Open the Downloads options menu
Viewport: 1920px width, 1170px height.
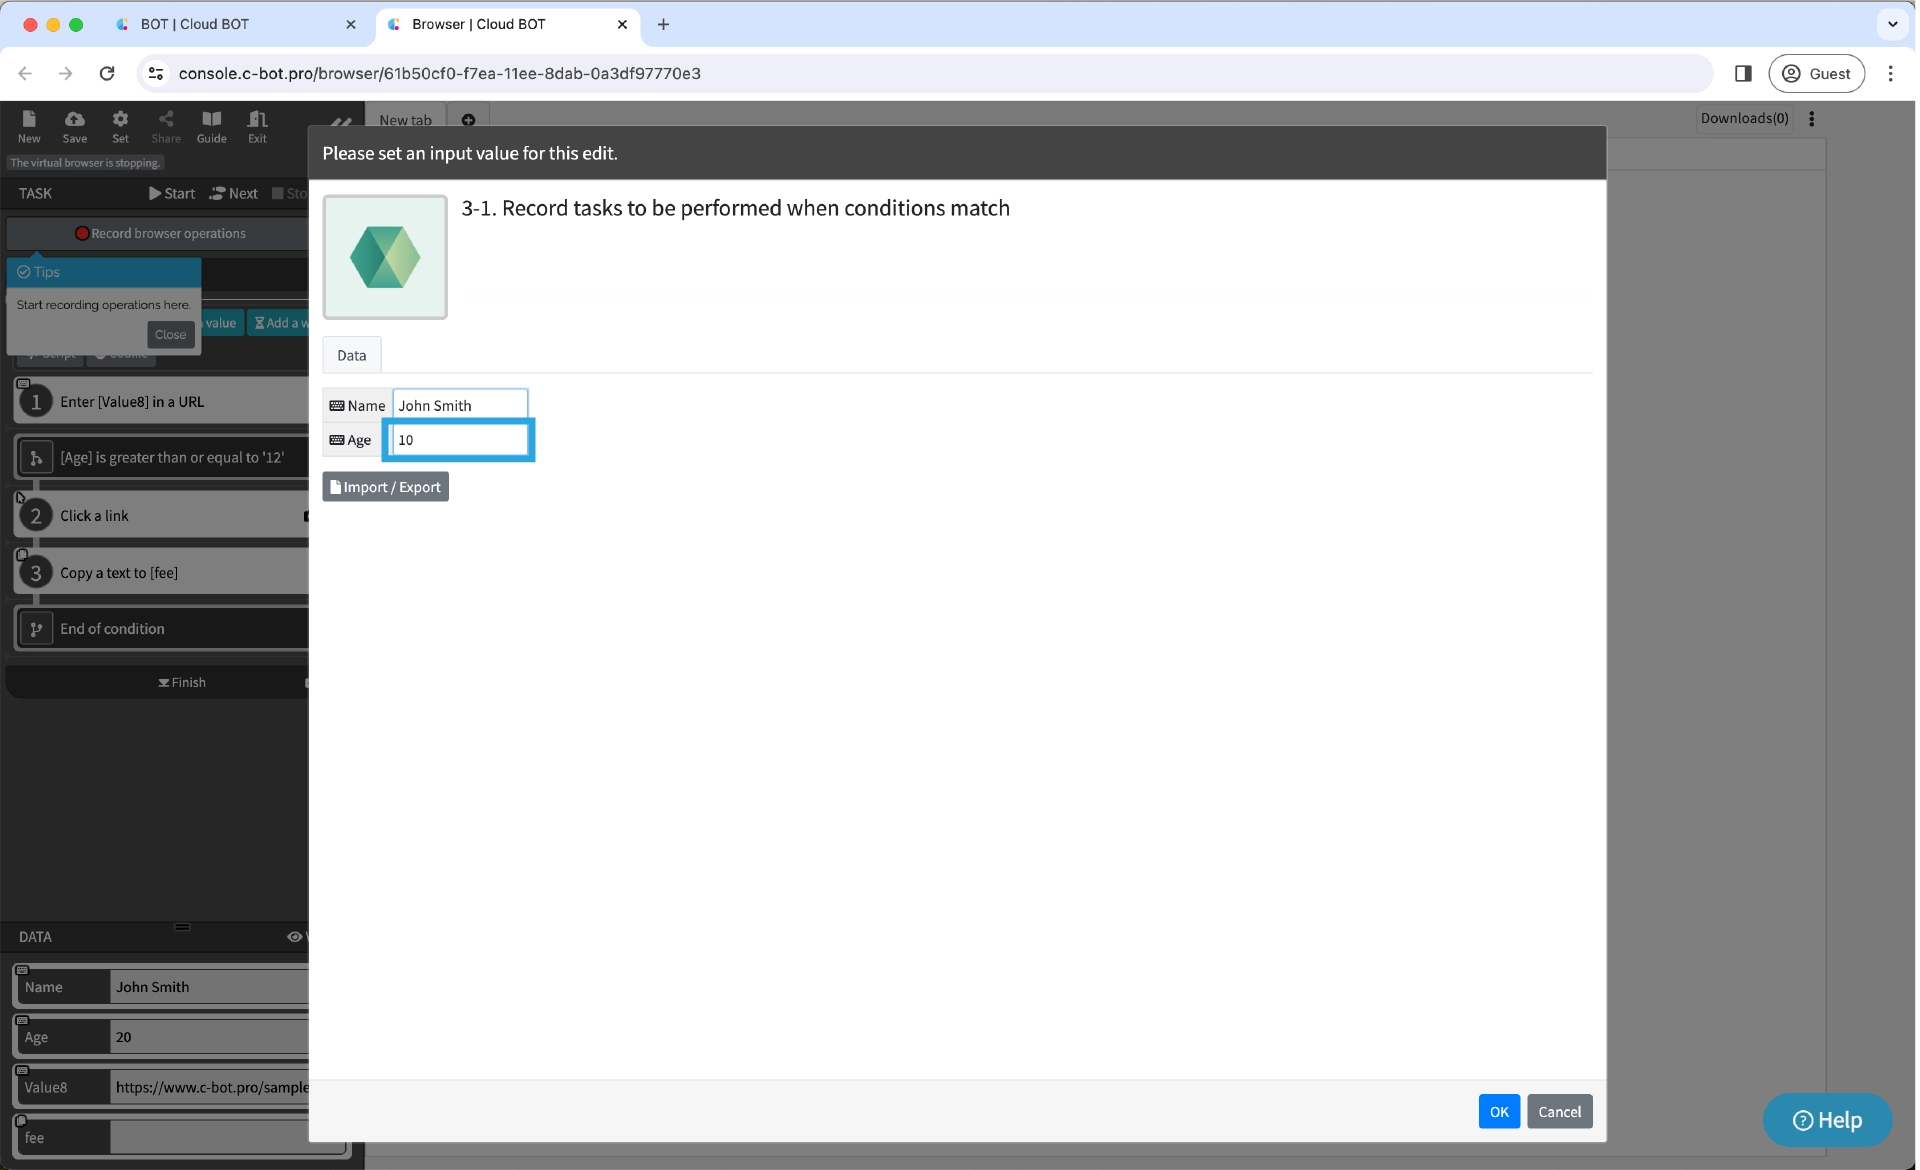(1811, 118)
